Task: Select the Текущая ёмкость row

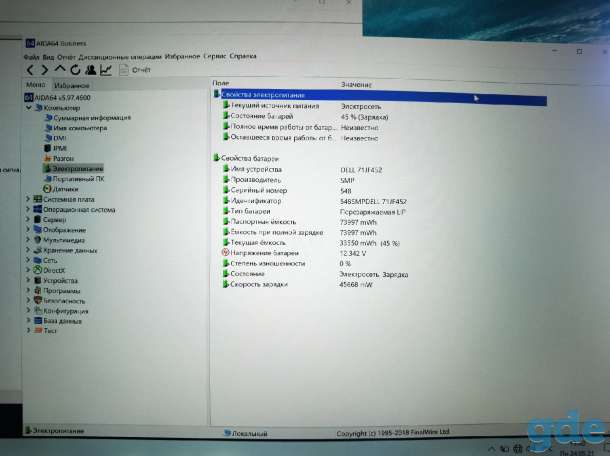Action: 311,243
